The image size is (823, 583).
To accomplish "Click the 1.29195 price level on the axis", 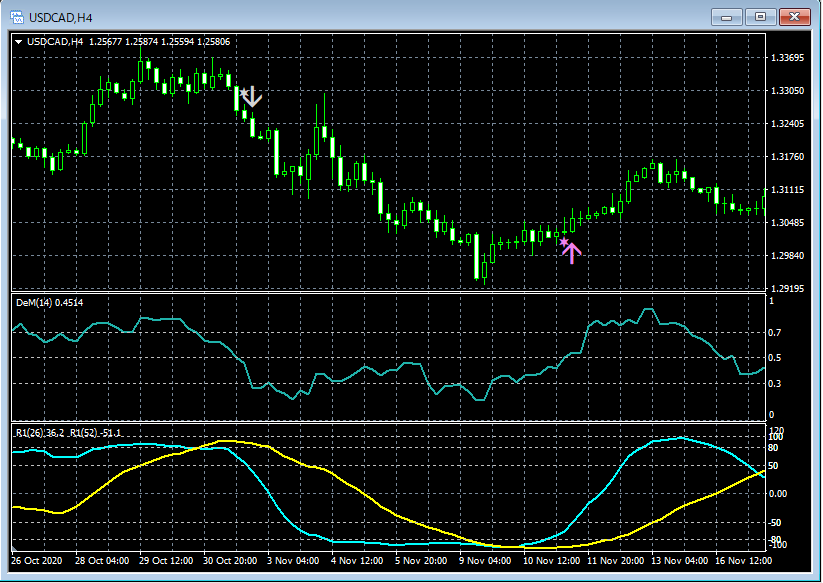I will pos(789,288).
